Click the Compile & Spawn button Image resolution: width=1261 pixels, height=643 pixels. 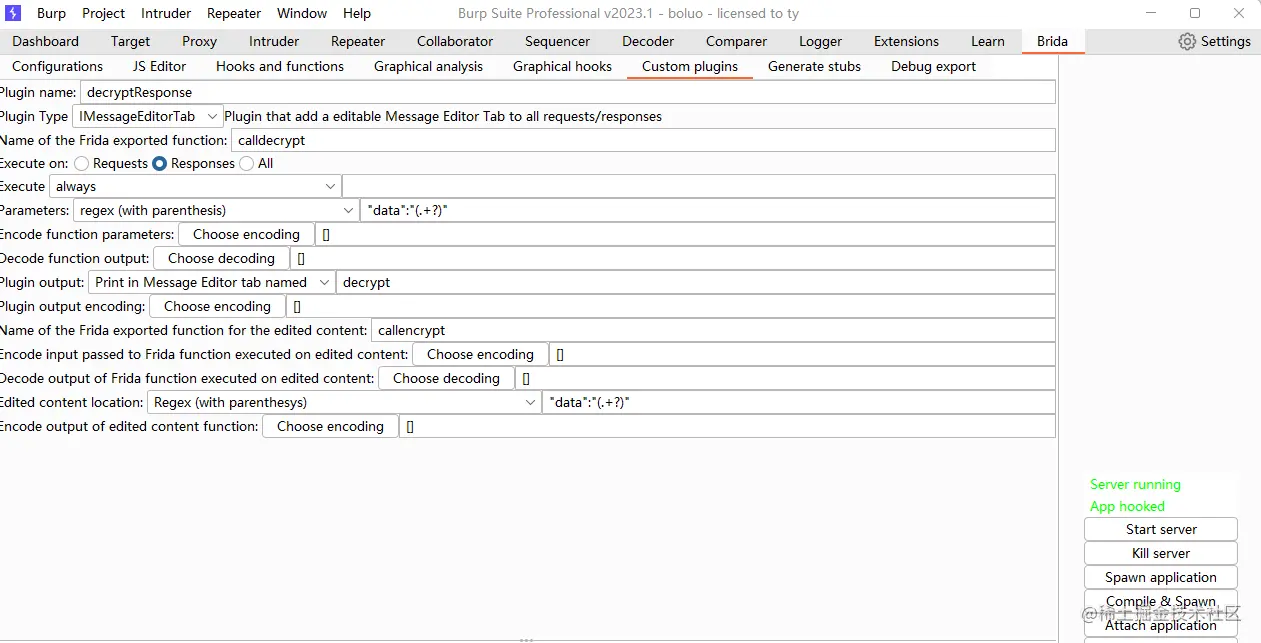click(1161, 601)
